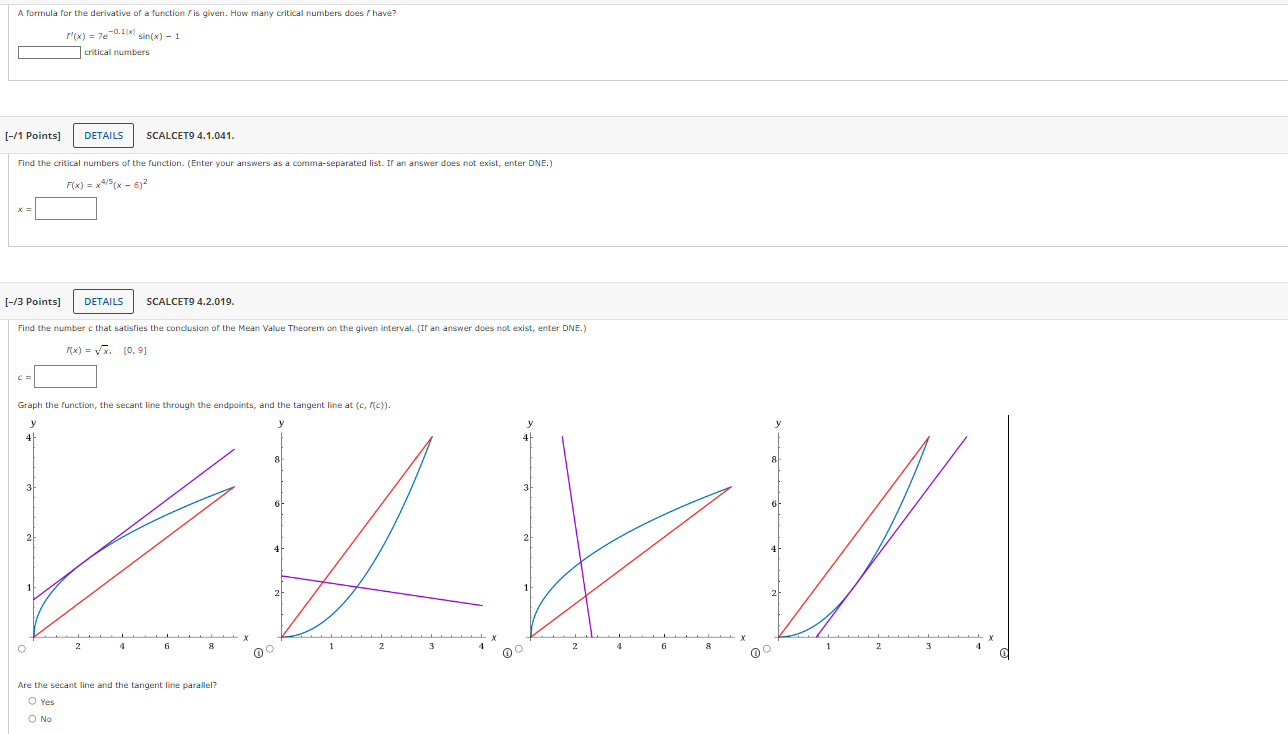Click the info icon beside the first graph
The height and width of the screenshot is (734, 1288).
point(258,652)
